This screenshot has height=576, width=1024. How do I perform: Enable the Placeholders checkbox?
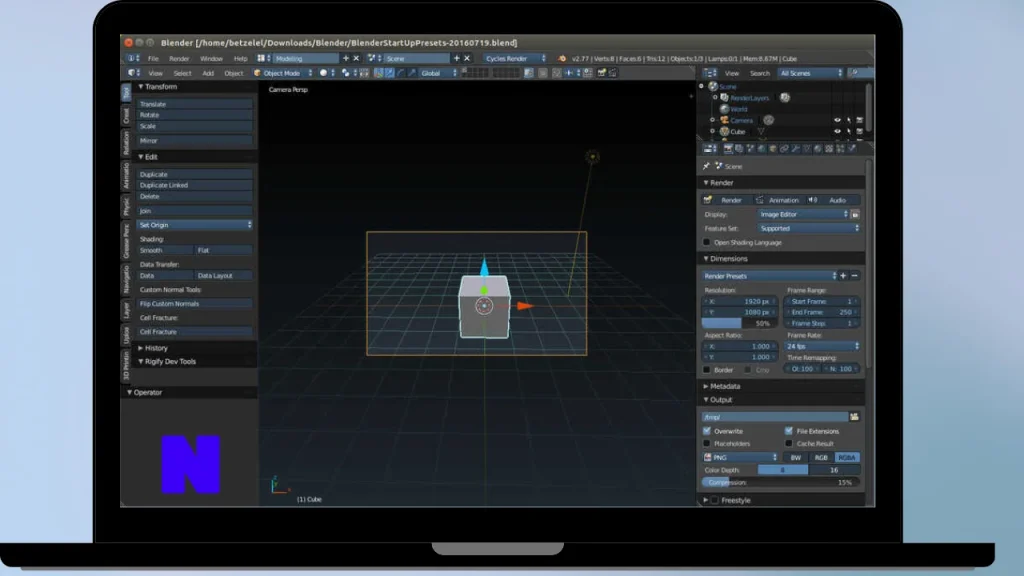point(707,443)
